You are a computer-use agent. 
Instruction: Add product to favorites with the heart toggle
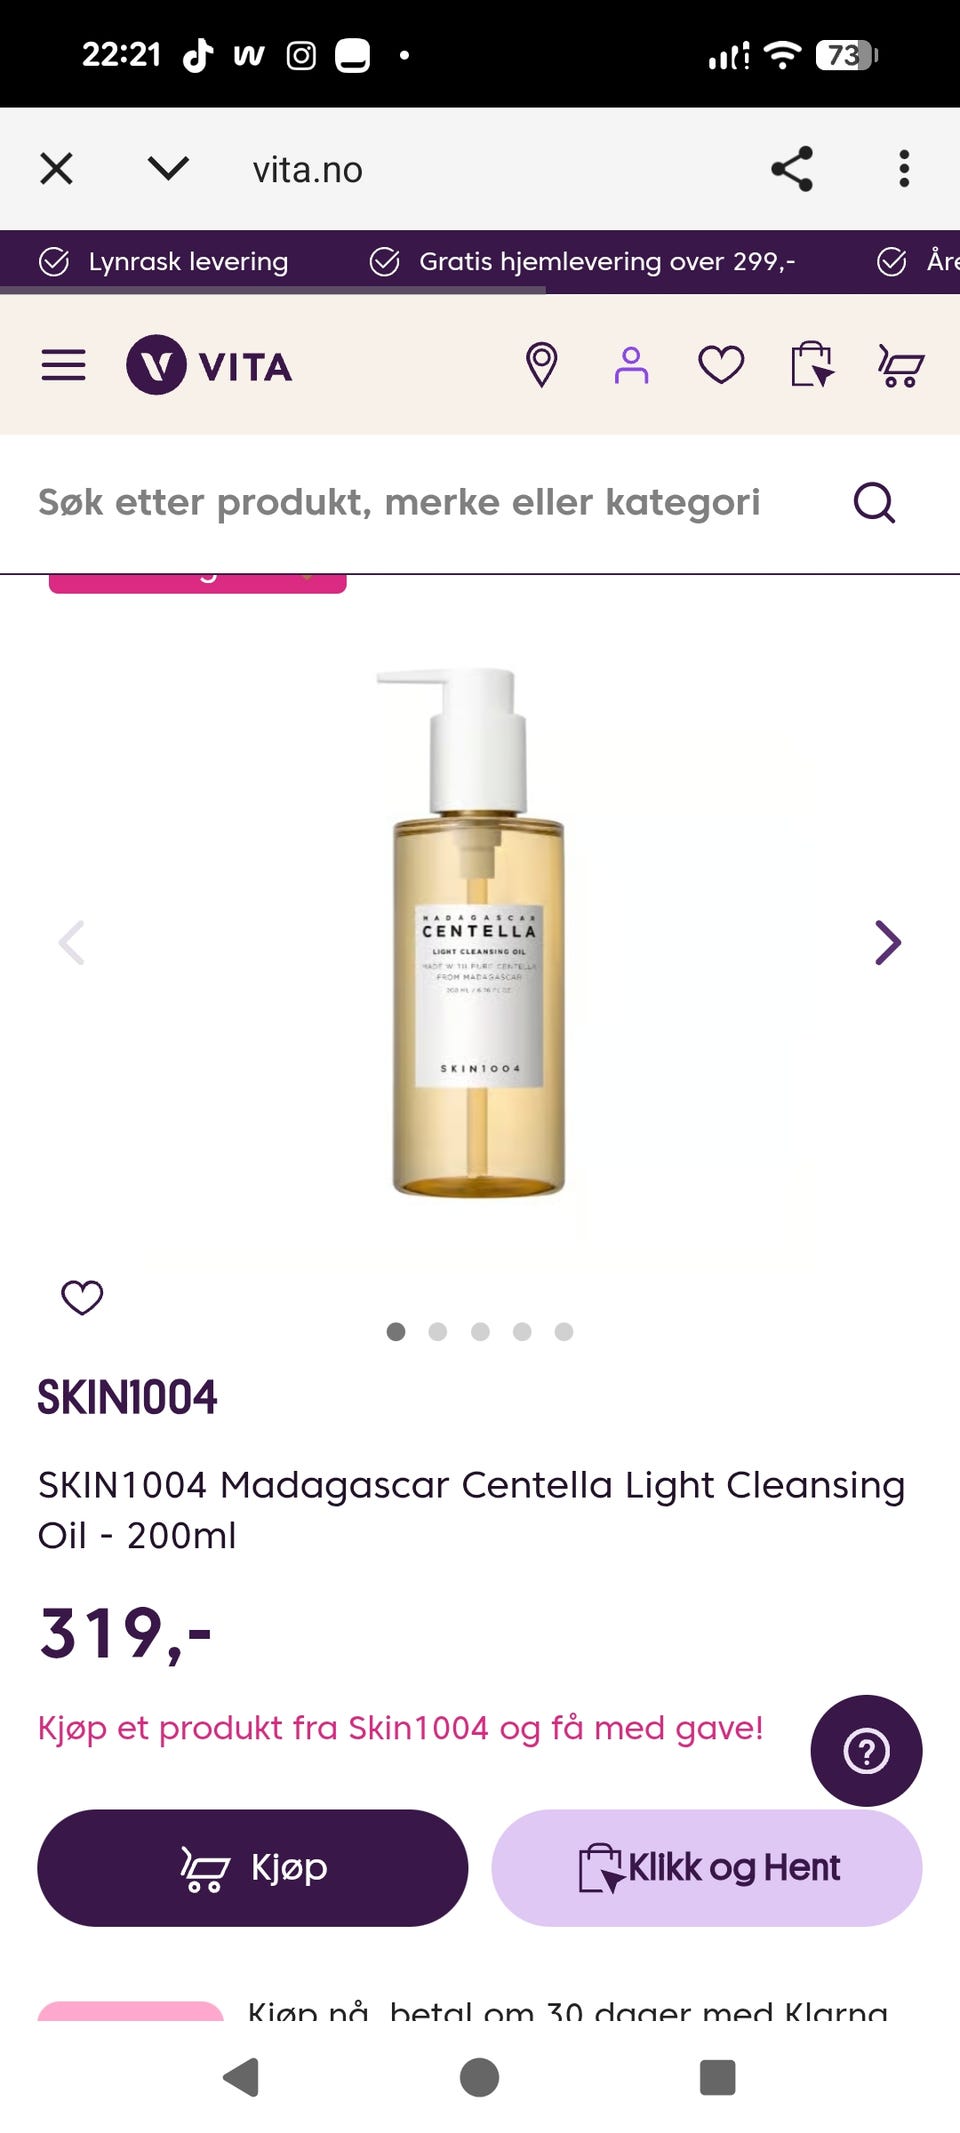[x=82, y=1297]
